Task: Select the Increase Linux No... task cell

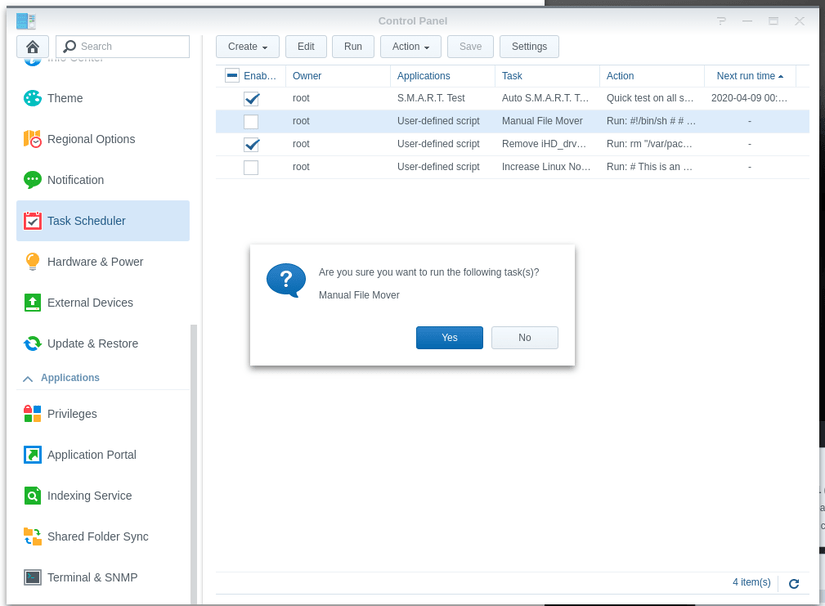Action: click(x=546, y=167)
